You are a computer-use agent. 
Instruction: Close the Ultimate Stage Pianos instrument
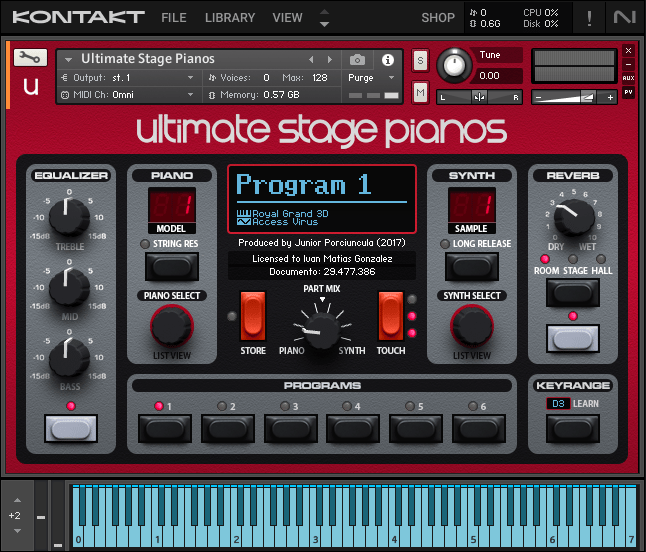point(628,50)
